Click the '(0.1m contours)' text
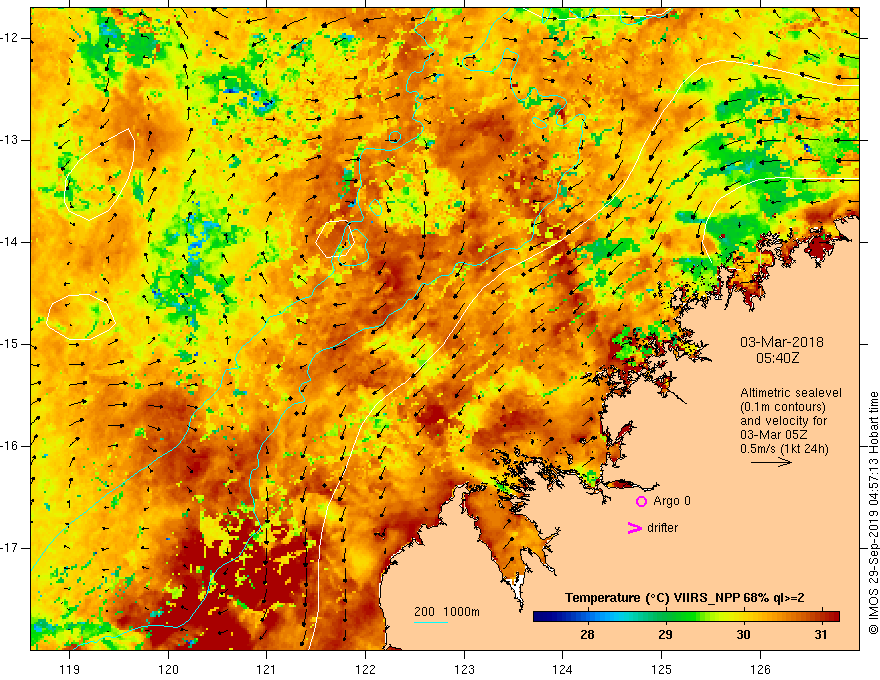 [x=783, y=407]
